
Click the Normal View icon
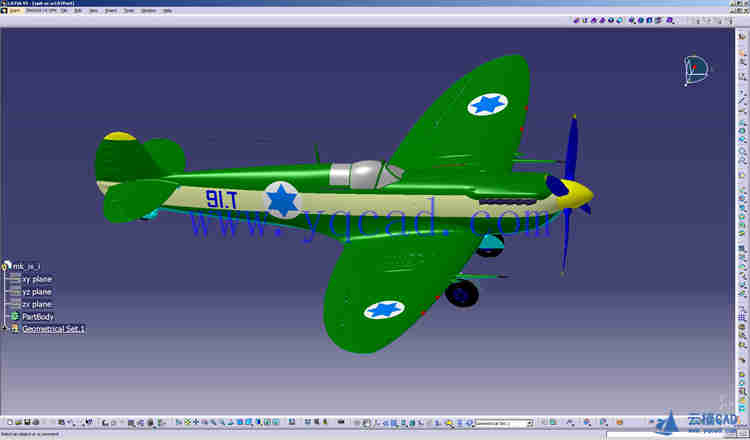[x=230, y=423]
